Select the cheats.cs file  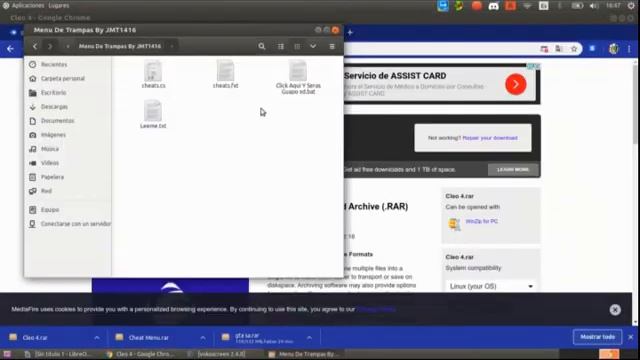click(153, 74)
